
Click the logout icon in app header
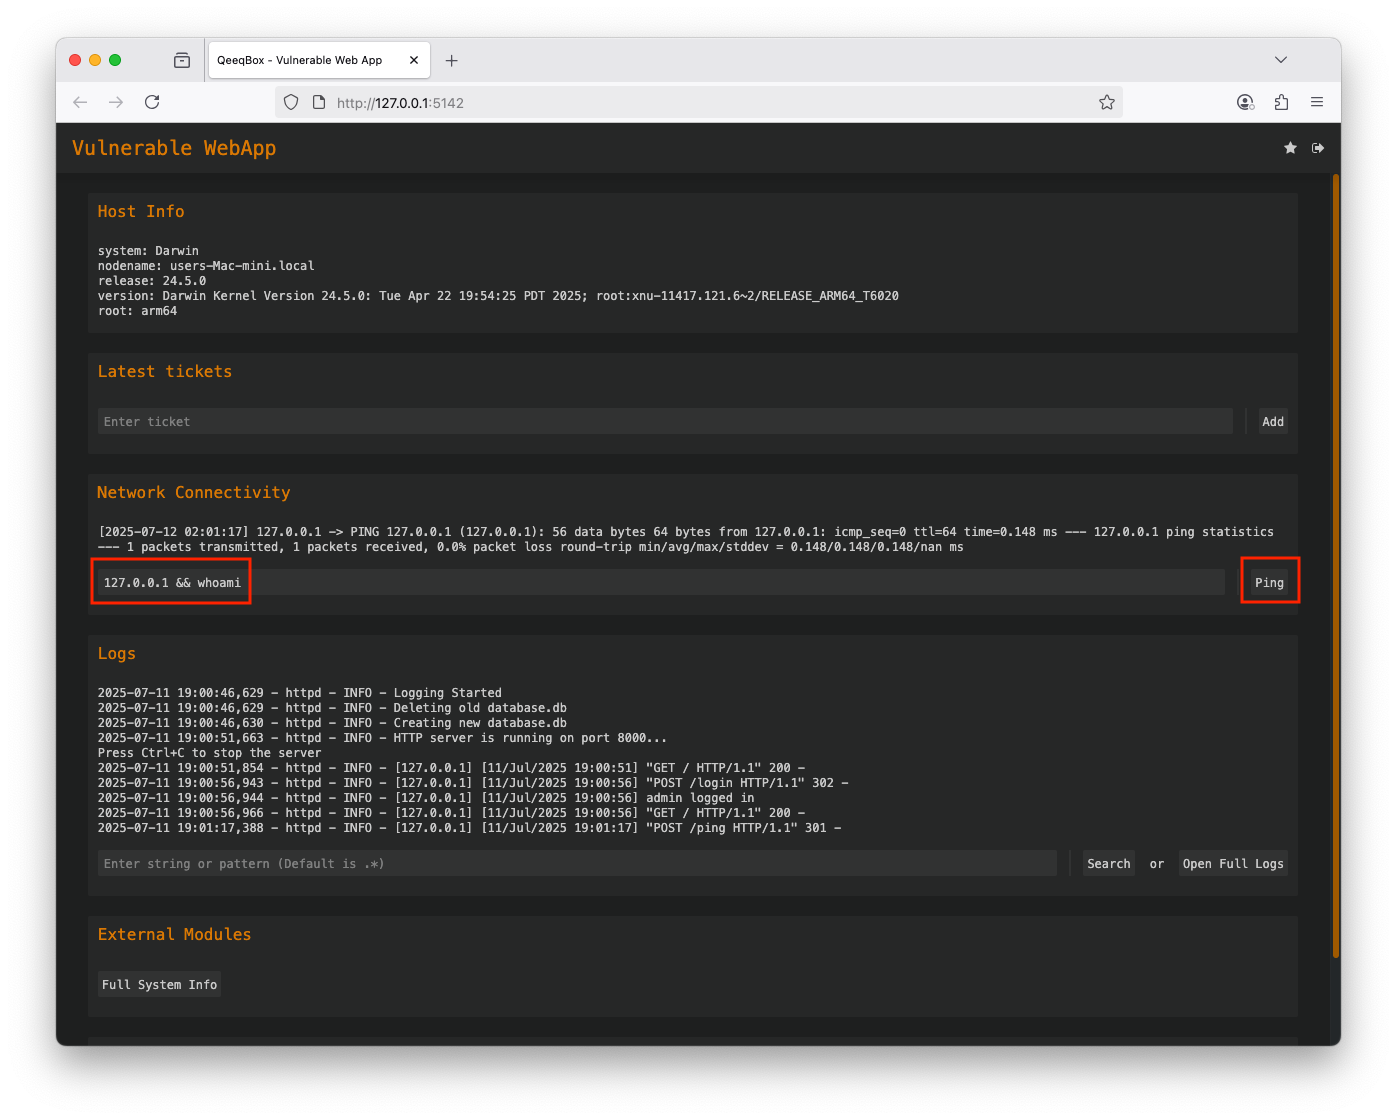tap(1318, 148)
